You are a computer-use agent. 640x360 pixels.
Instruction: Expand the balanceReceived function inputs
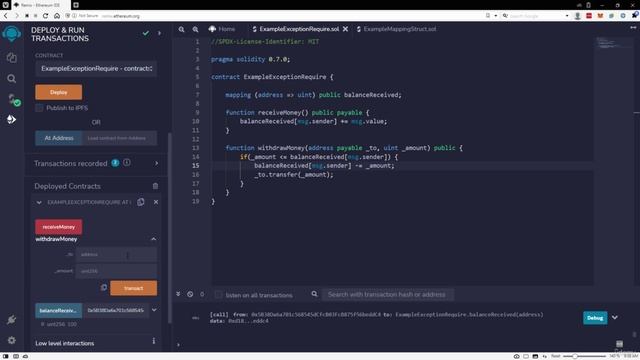(x=154, y=310)
